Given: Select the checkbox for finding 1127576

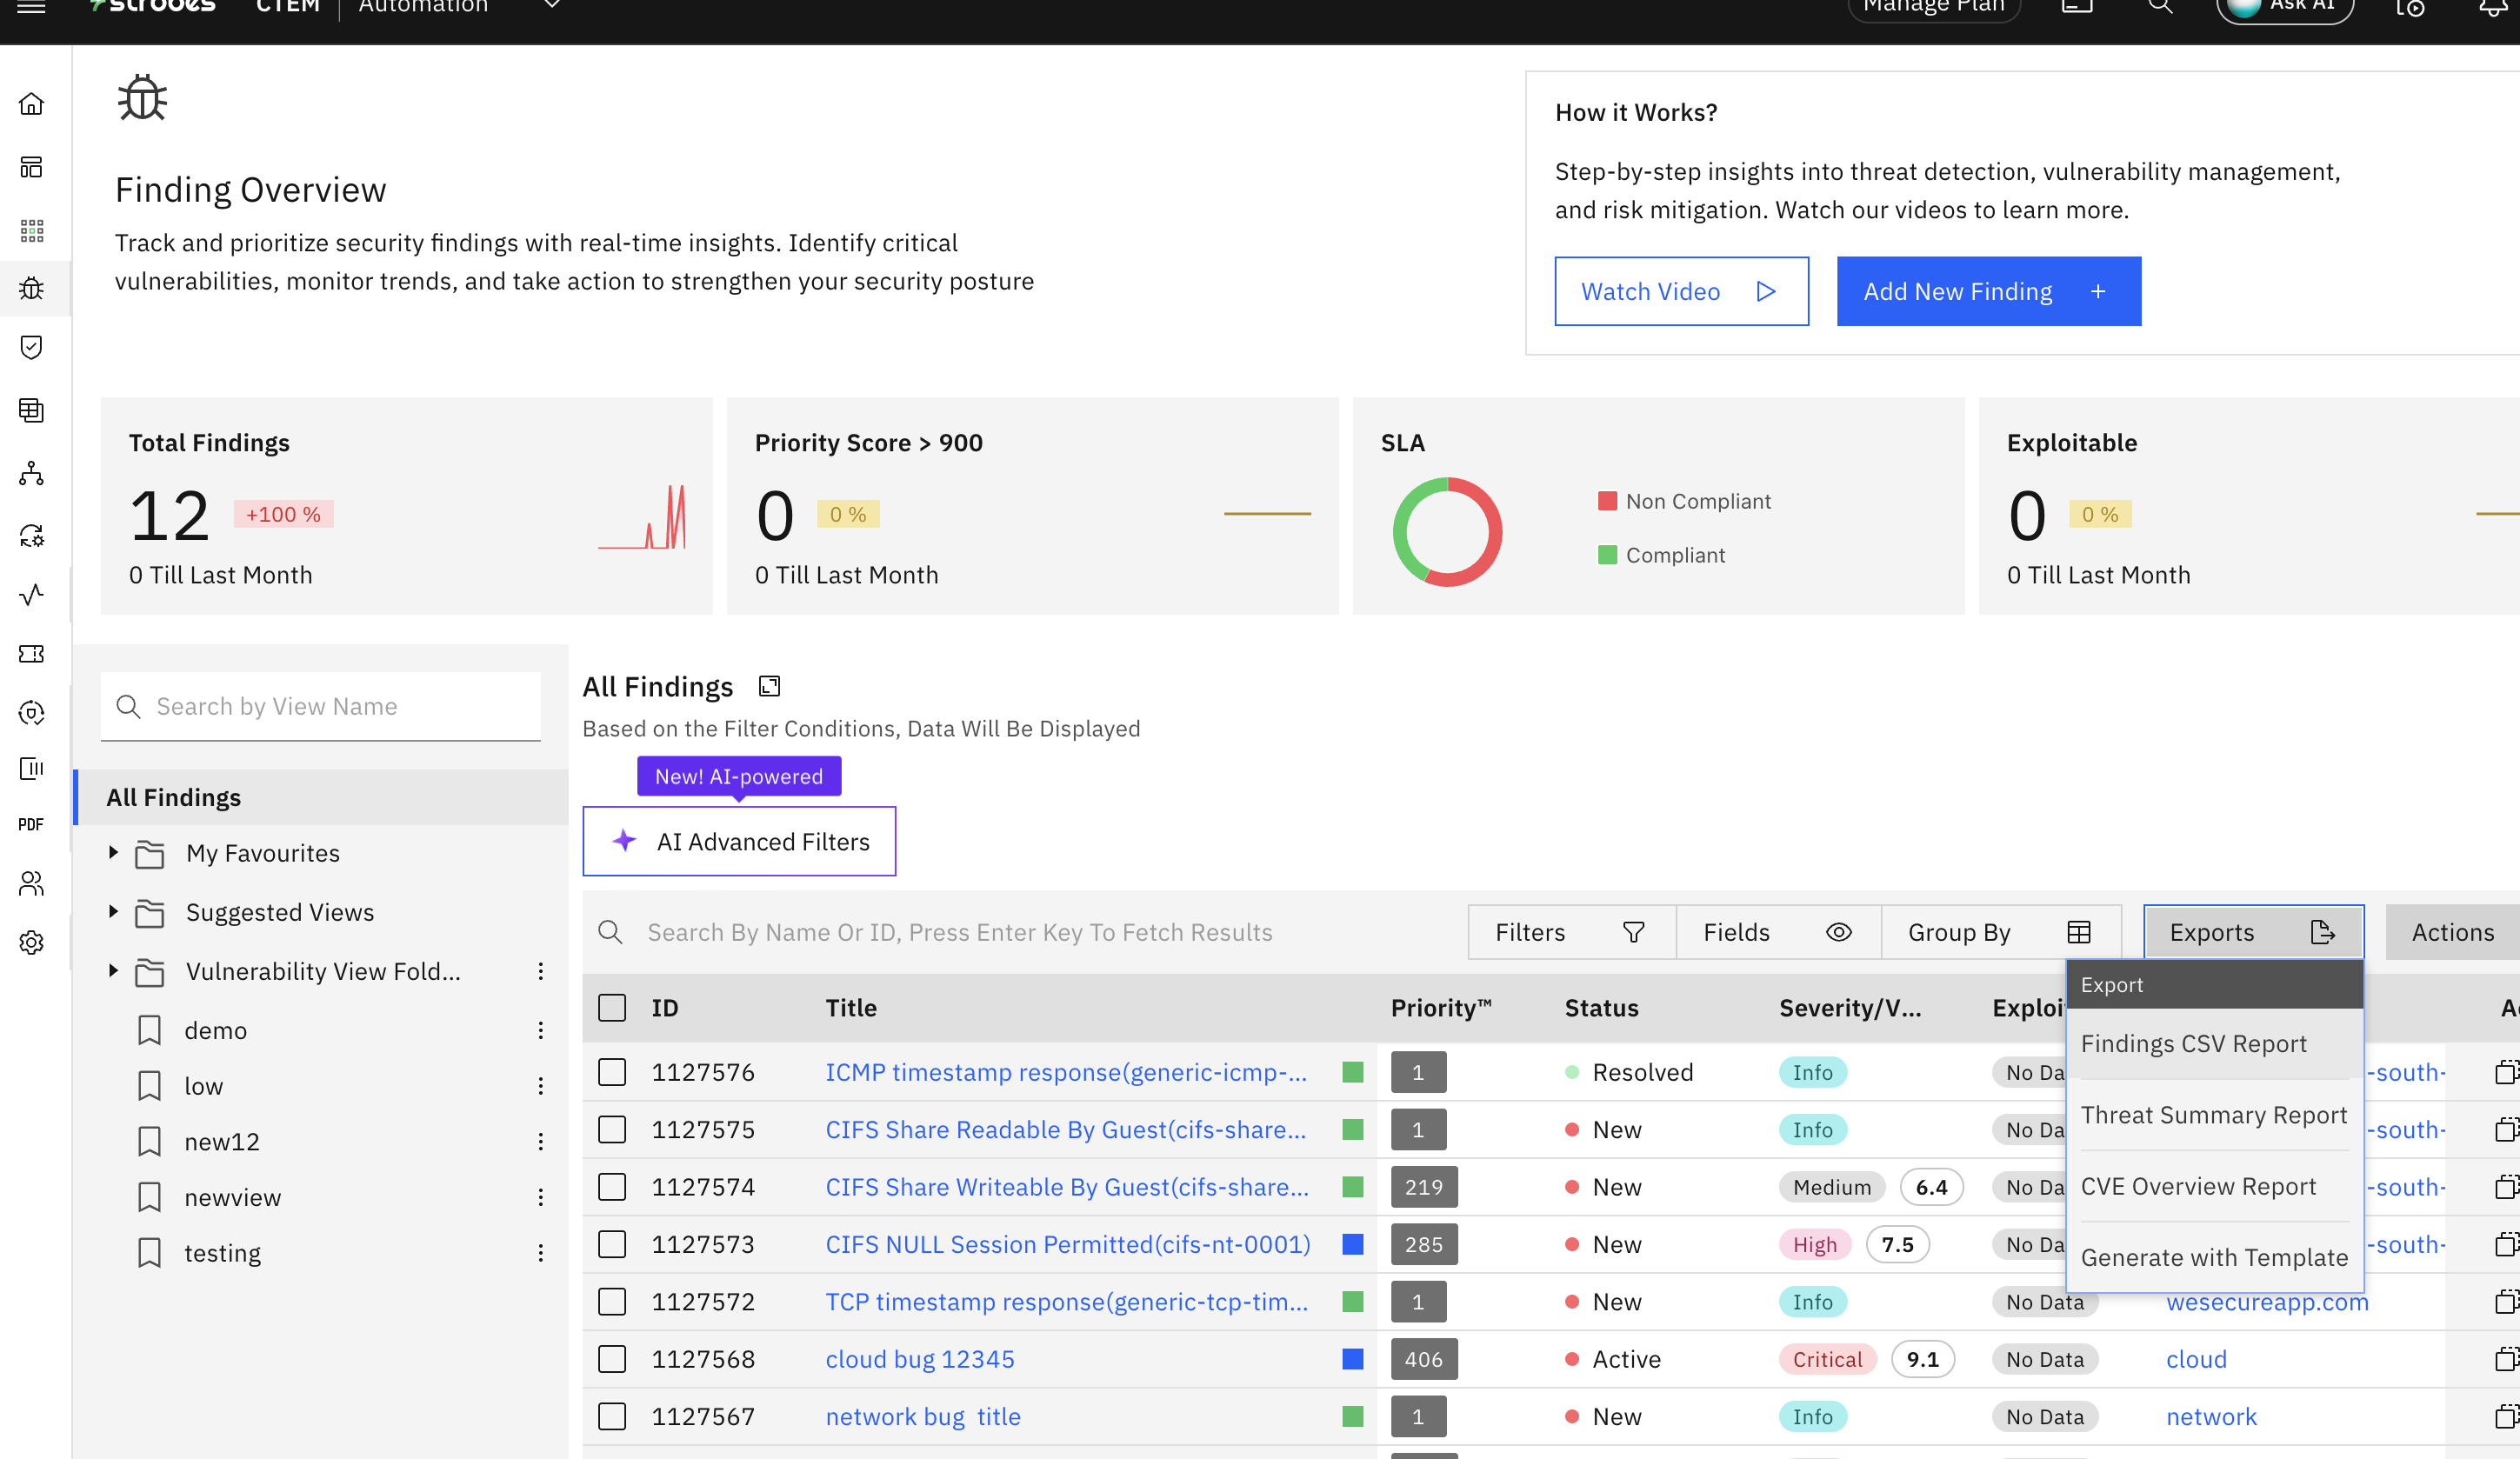Looking at the screenshot, I should pyautogui.click(x=612, y=1072).
